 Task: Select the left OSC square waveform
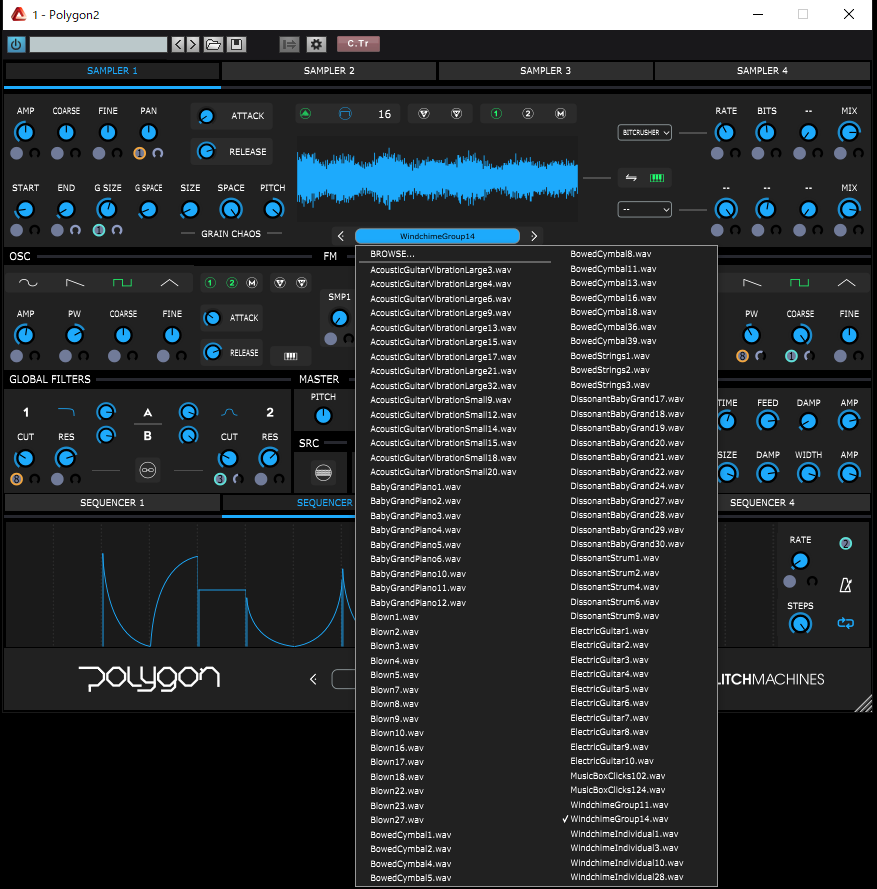click(122, 282)
